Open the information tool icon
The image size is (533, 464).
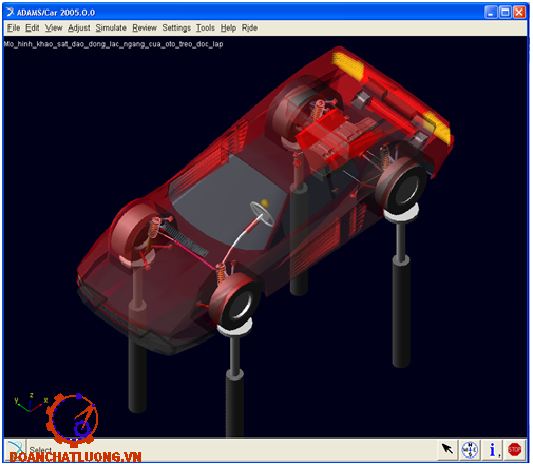pos(493,450)
